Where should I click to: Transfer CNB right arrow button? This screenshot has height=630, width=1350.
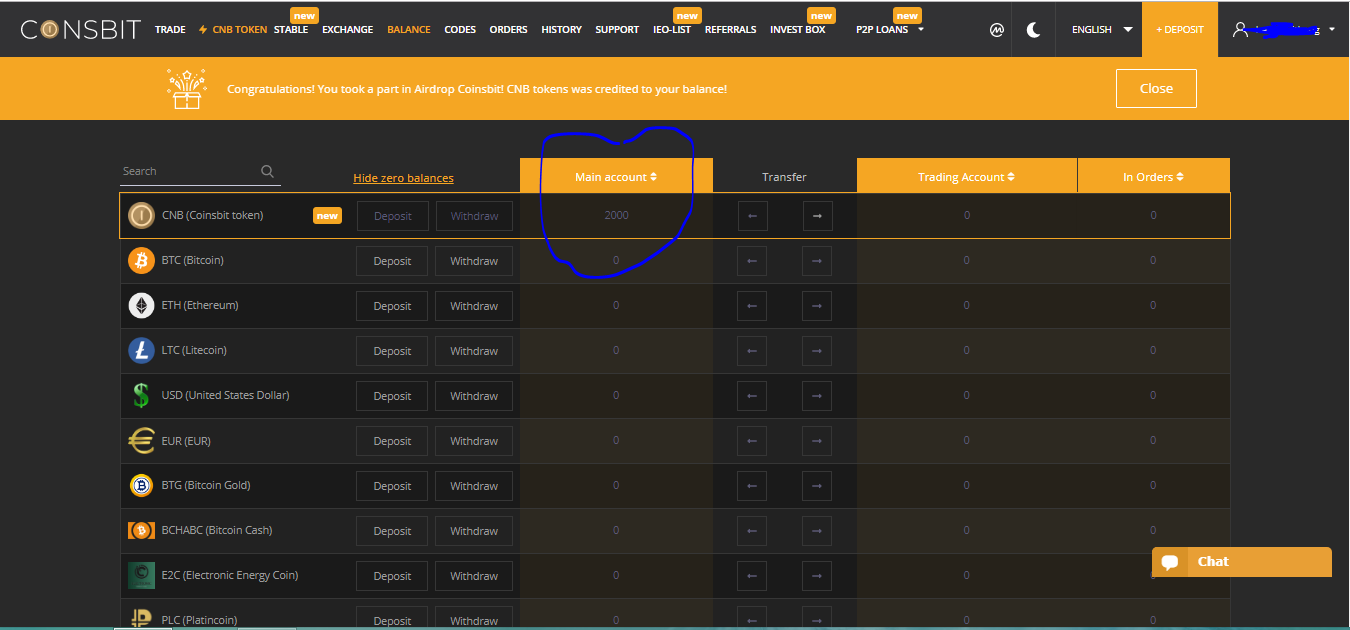[x=817, y=216]
